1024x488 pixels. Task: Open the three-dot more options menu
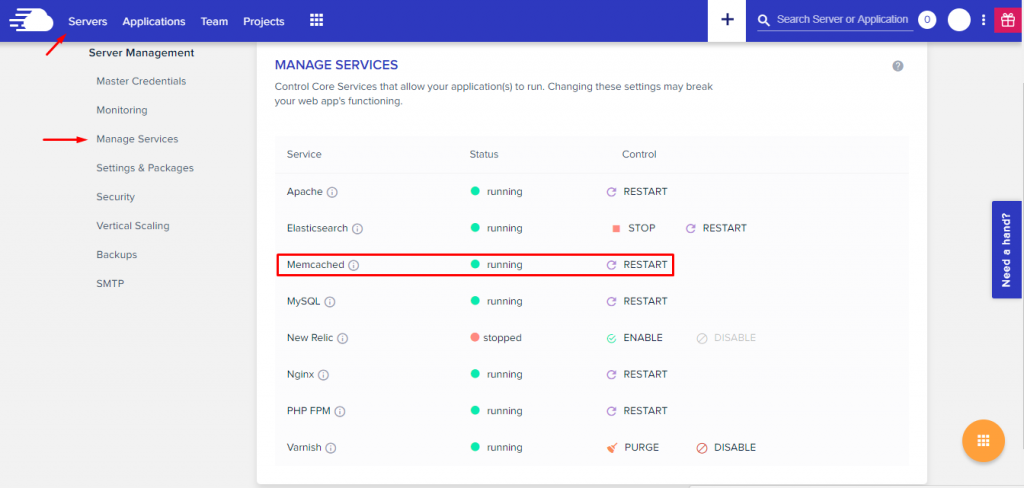click(x=984, y=20)
